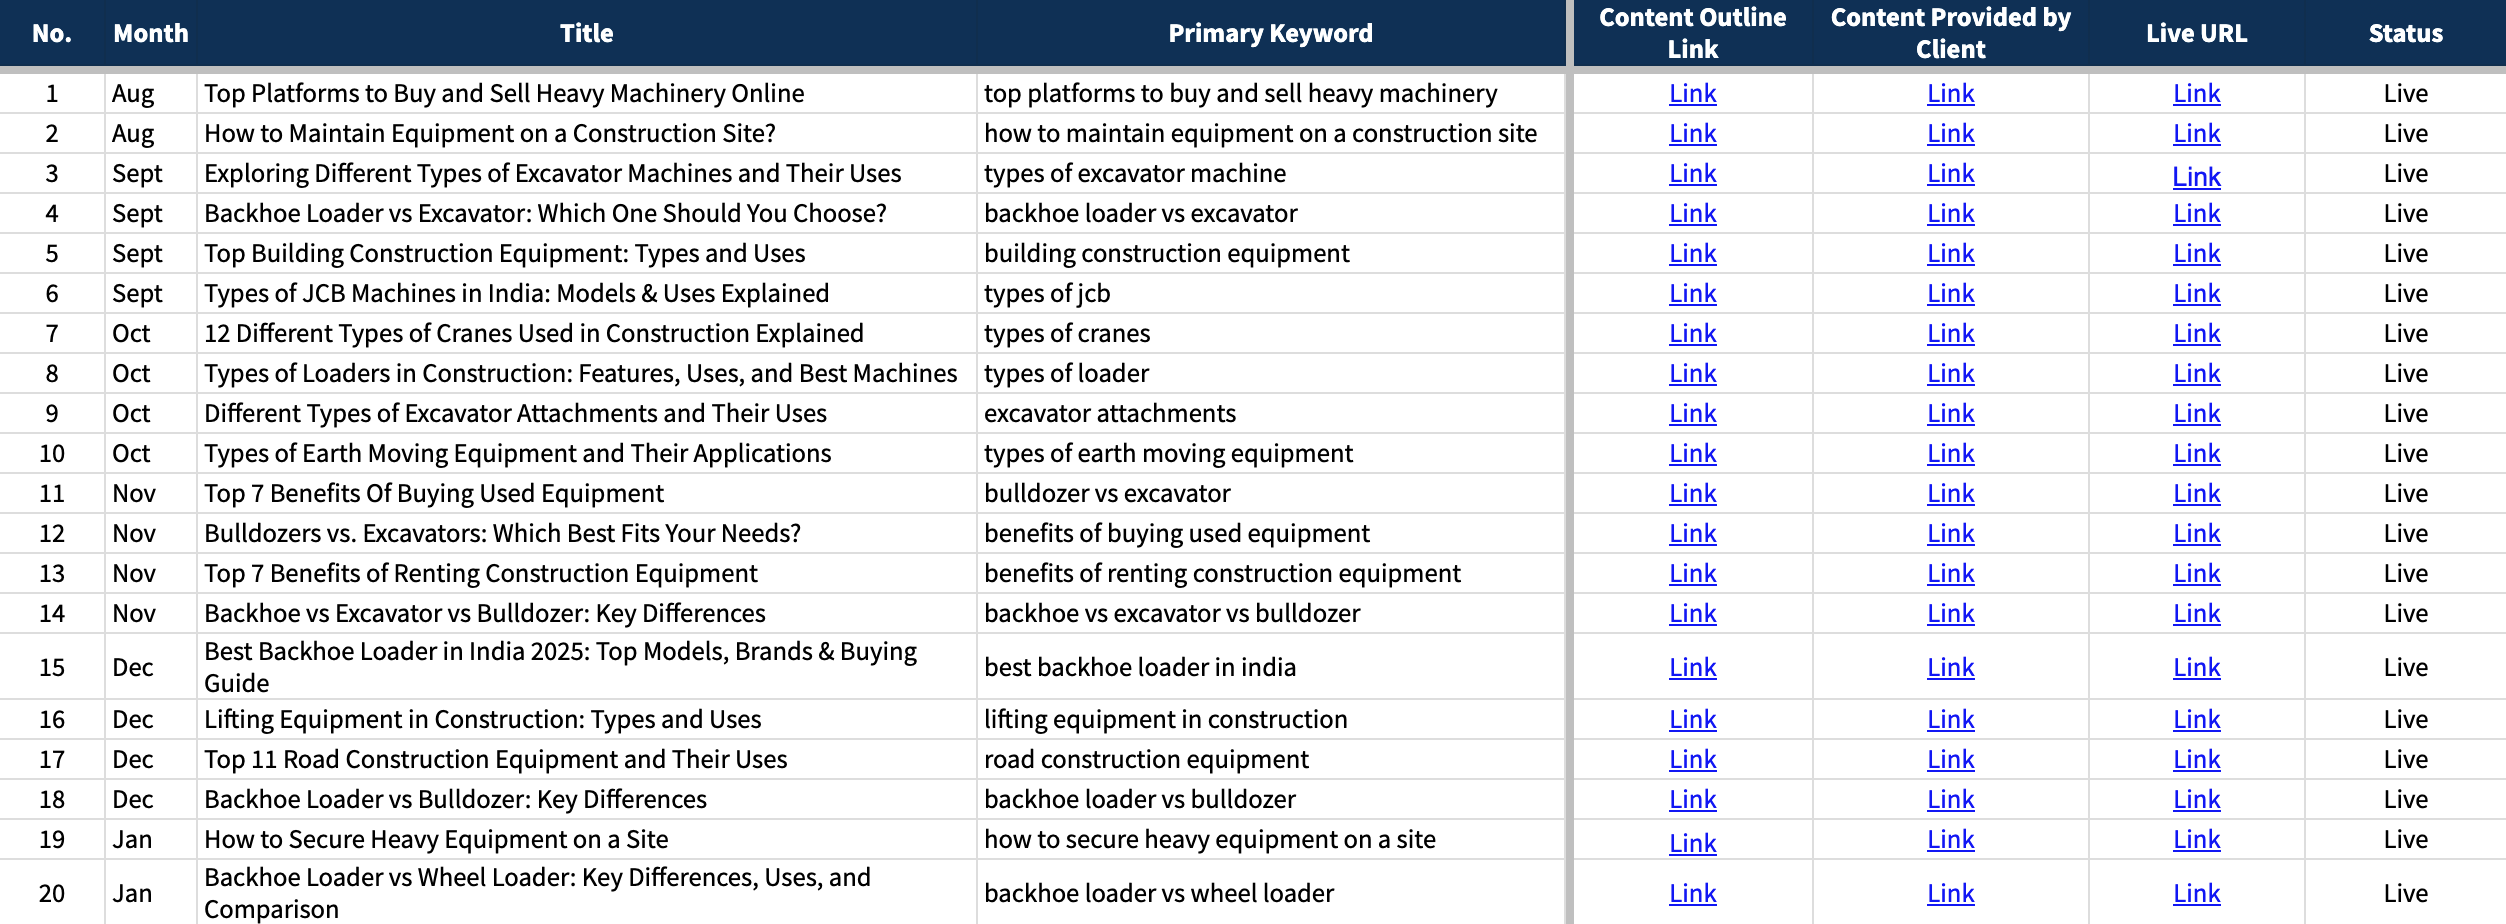Select the Month cell 'Jan' in row 20
Screen dimensions: 2506x924
(x=150, y=893)
